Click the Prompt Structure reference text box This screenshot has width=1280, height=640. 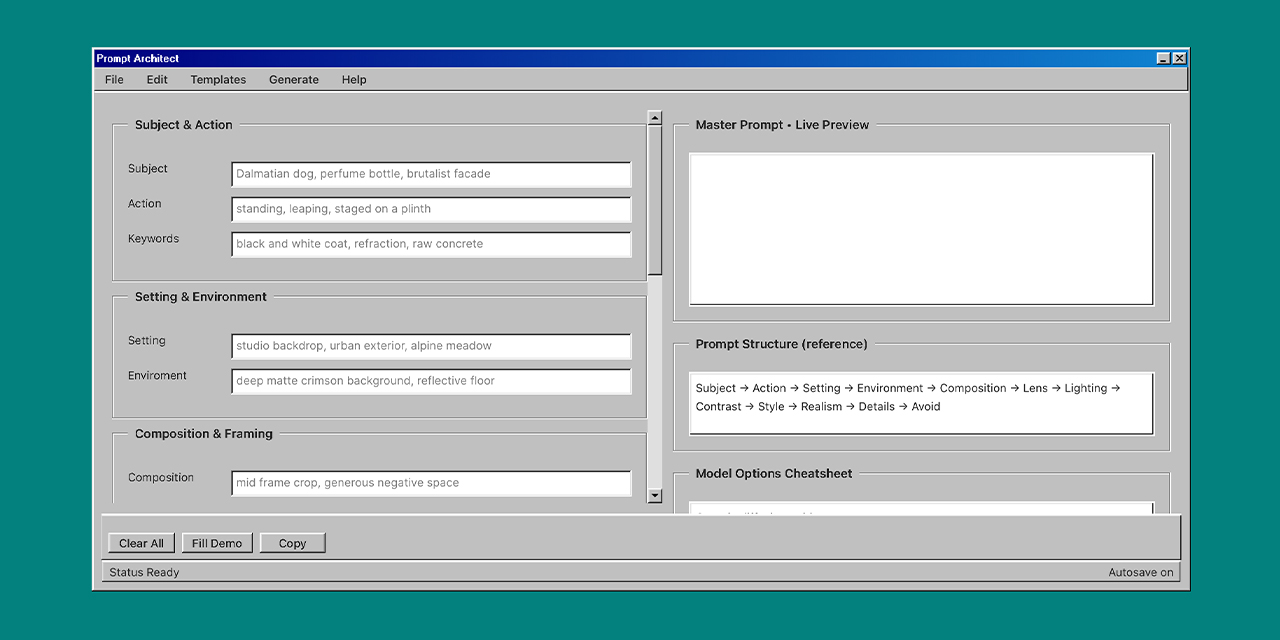tap(921, 404)
